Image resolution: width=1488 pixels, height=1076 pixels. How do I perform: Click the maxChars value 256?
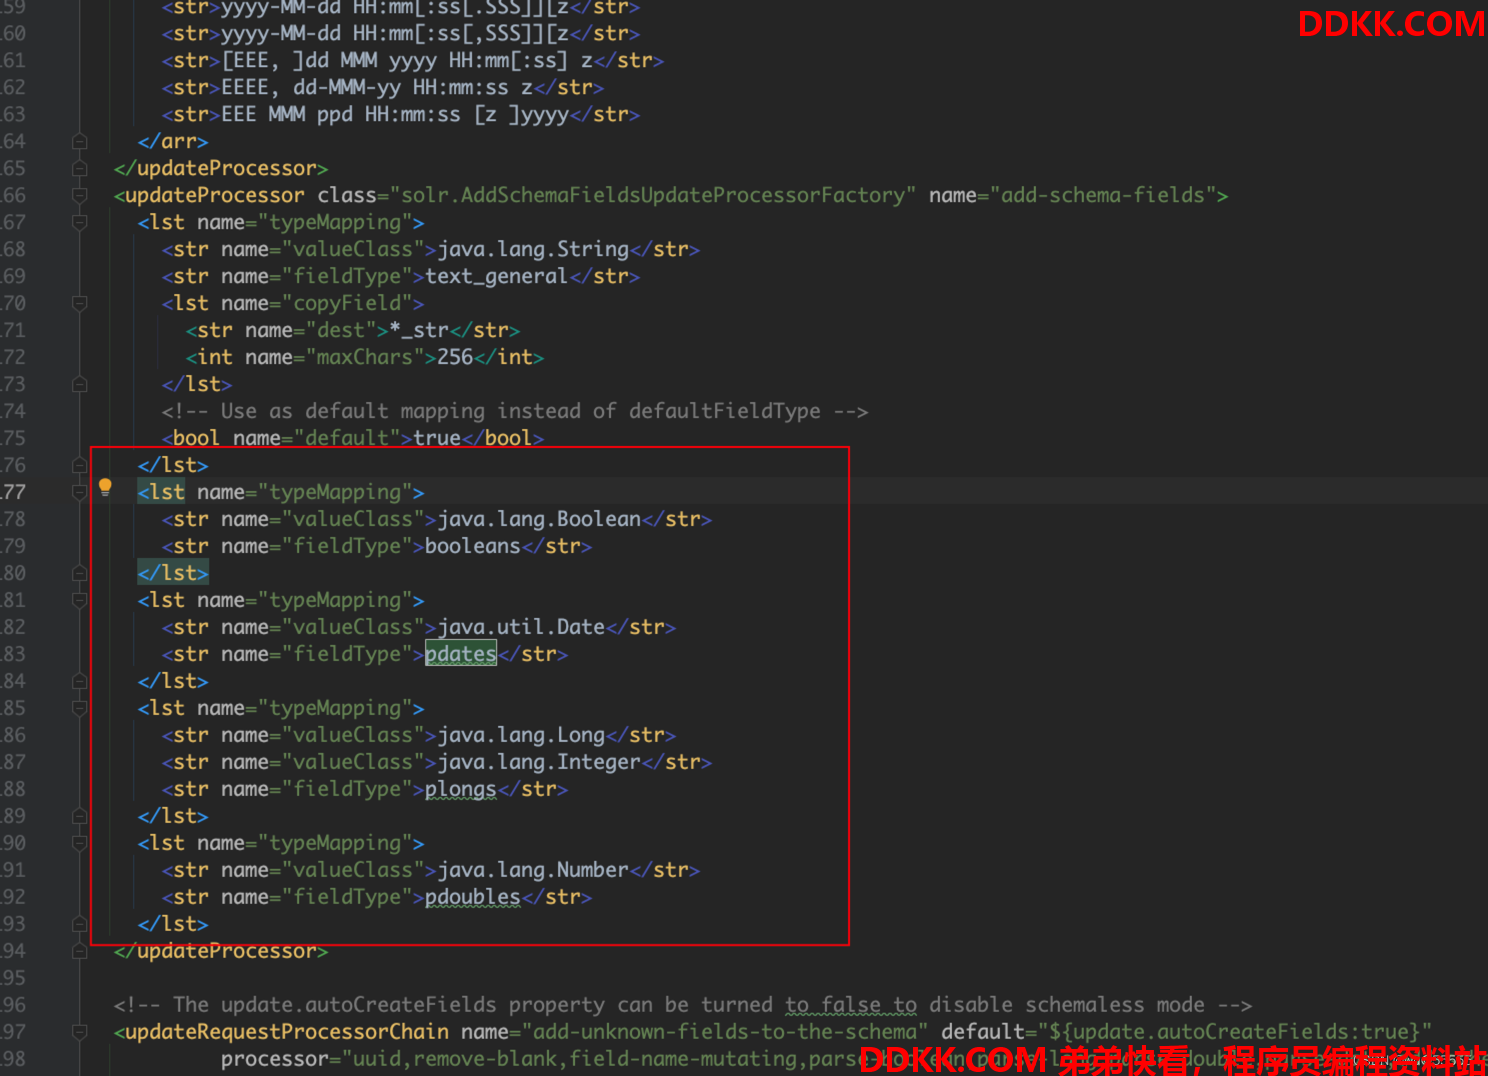click(x=455, y=357)
